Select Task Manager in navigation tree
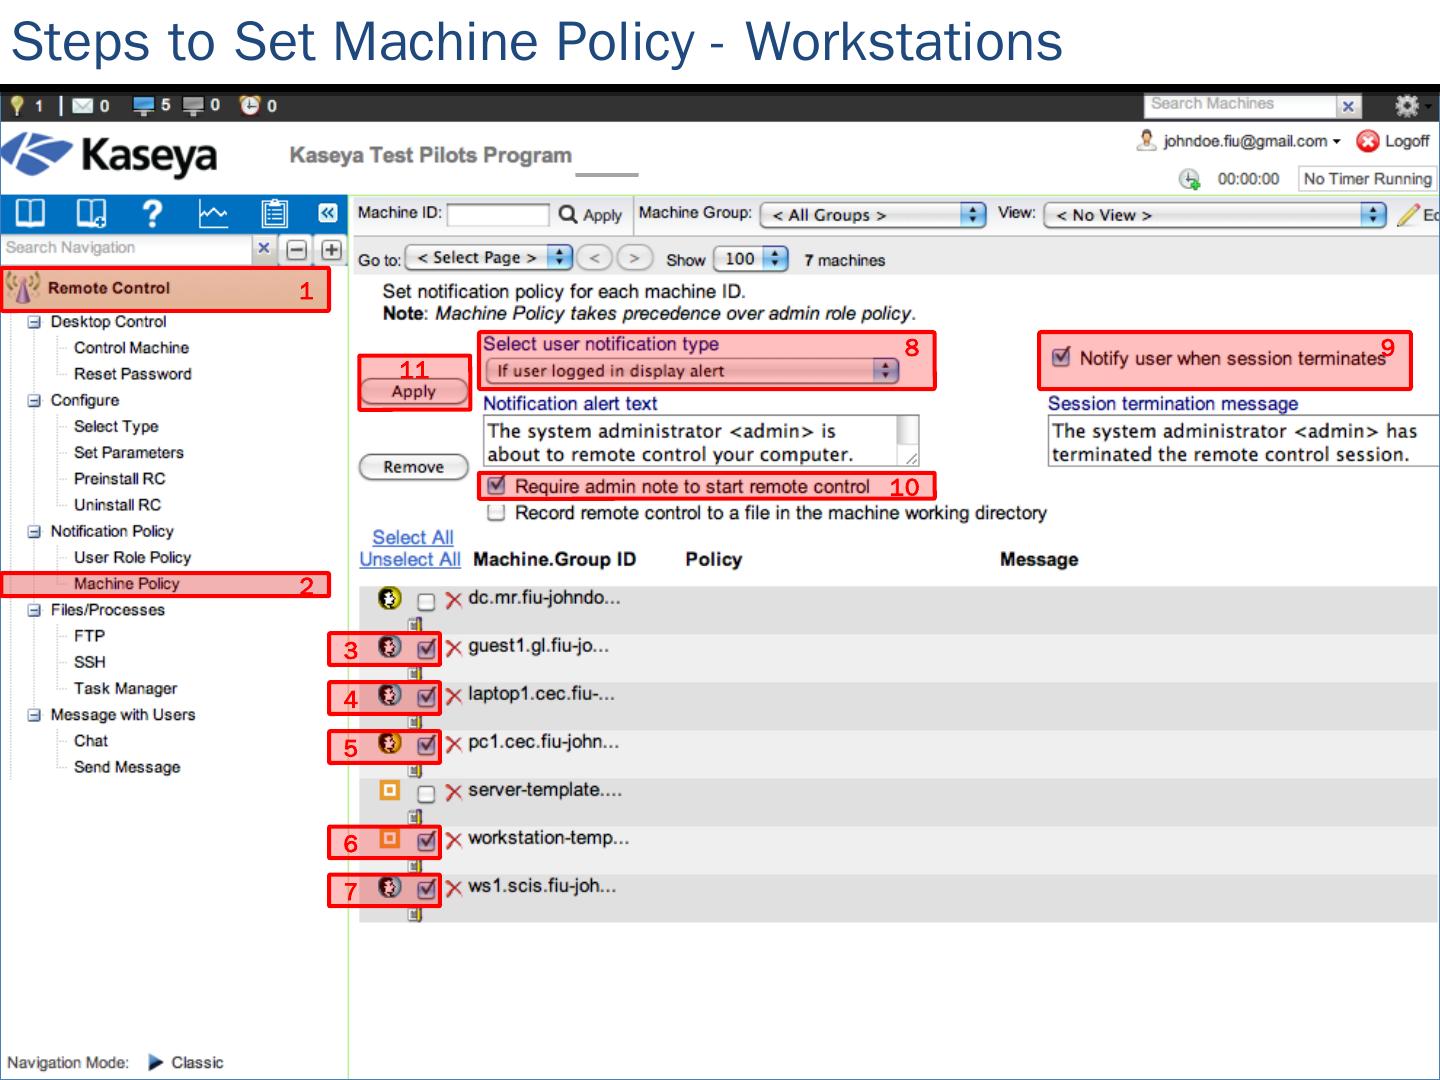 tap(125, 689)
